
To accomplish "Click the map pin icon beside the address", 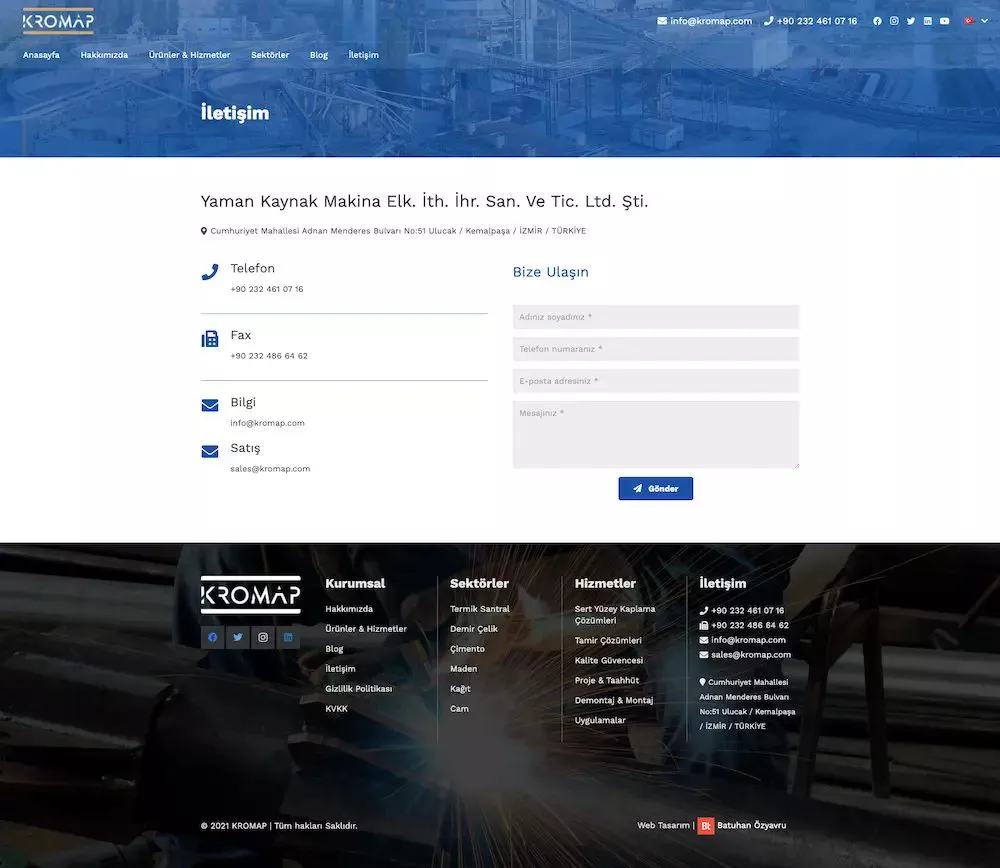I will coord(204,231).
